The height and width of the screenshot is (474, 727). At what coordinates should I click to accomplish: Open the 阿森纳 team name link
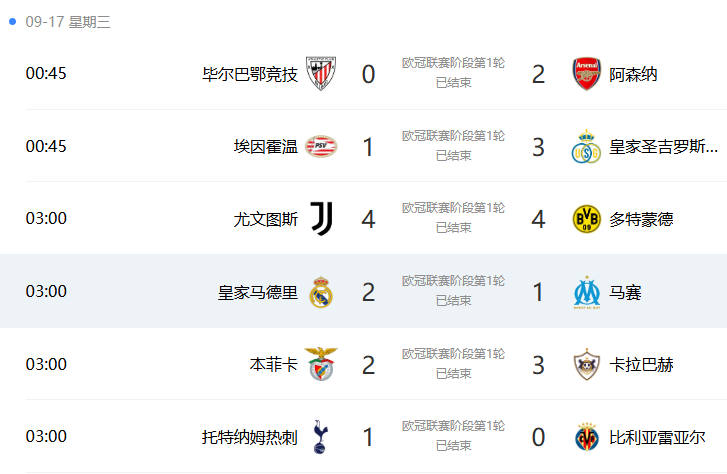point(633,74)
